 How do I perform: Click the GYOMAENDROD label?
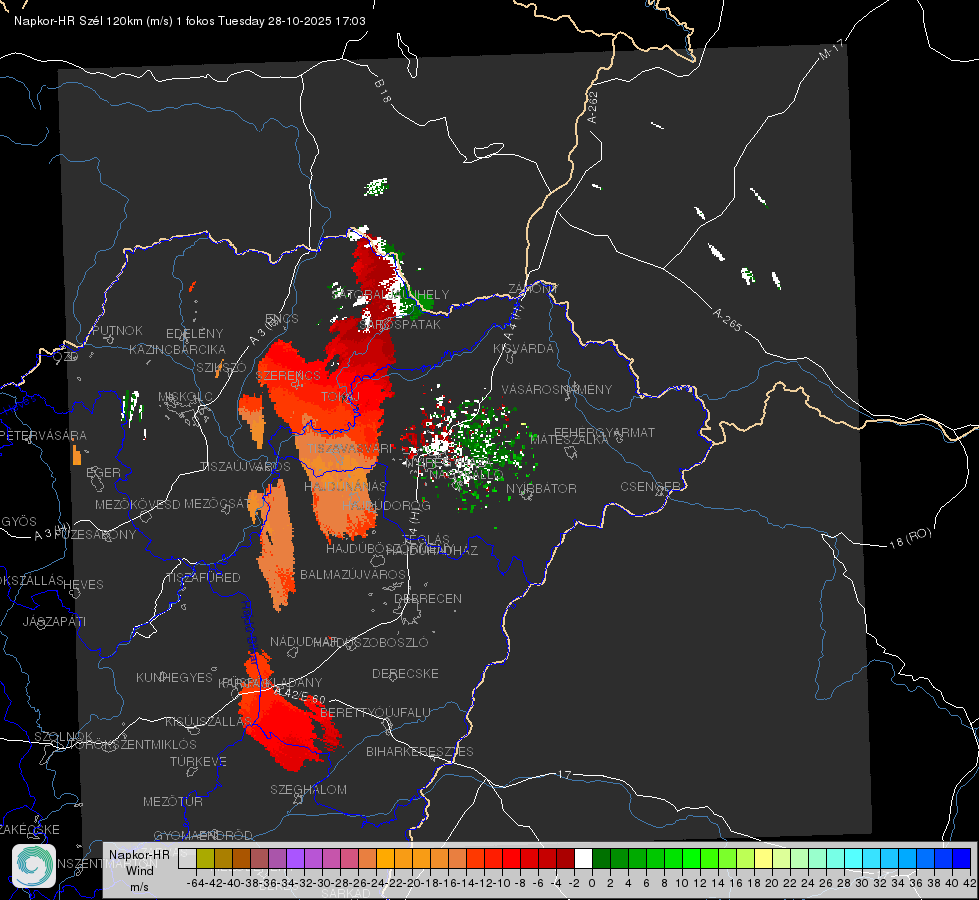203,835
